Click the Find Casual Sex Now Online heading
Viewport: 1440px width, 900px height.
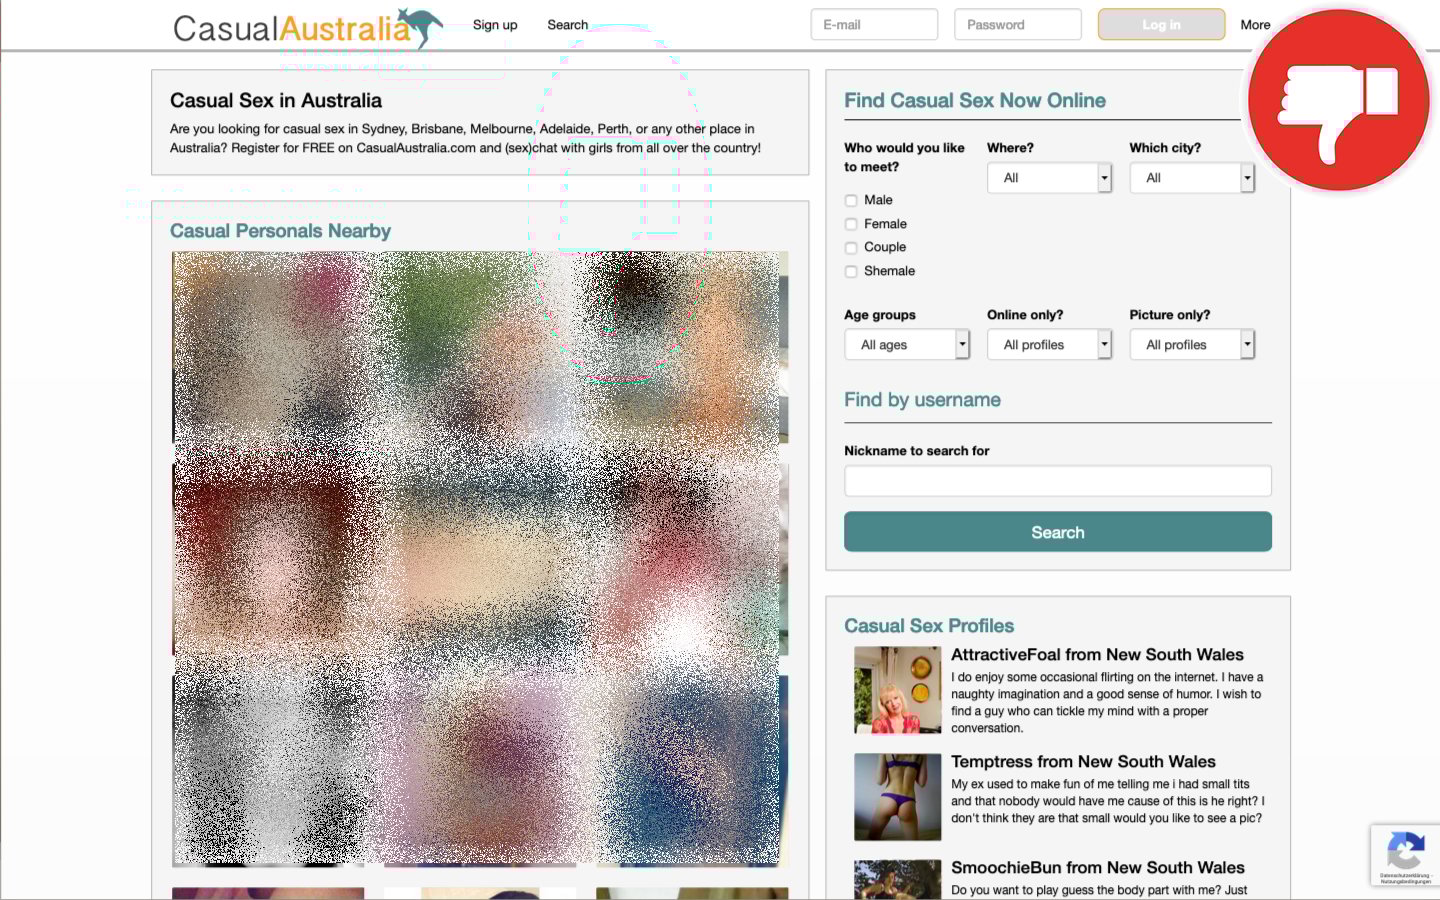pyautogui.click(x=975, y=101)
